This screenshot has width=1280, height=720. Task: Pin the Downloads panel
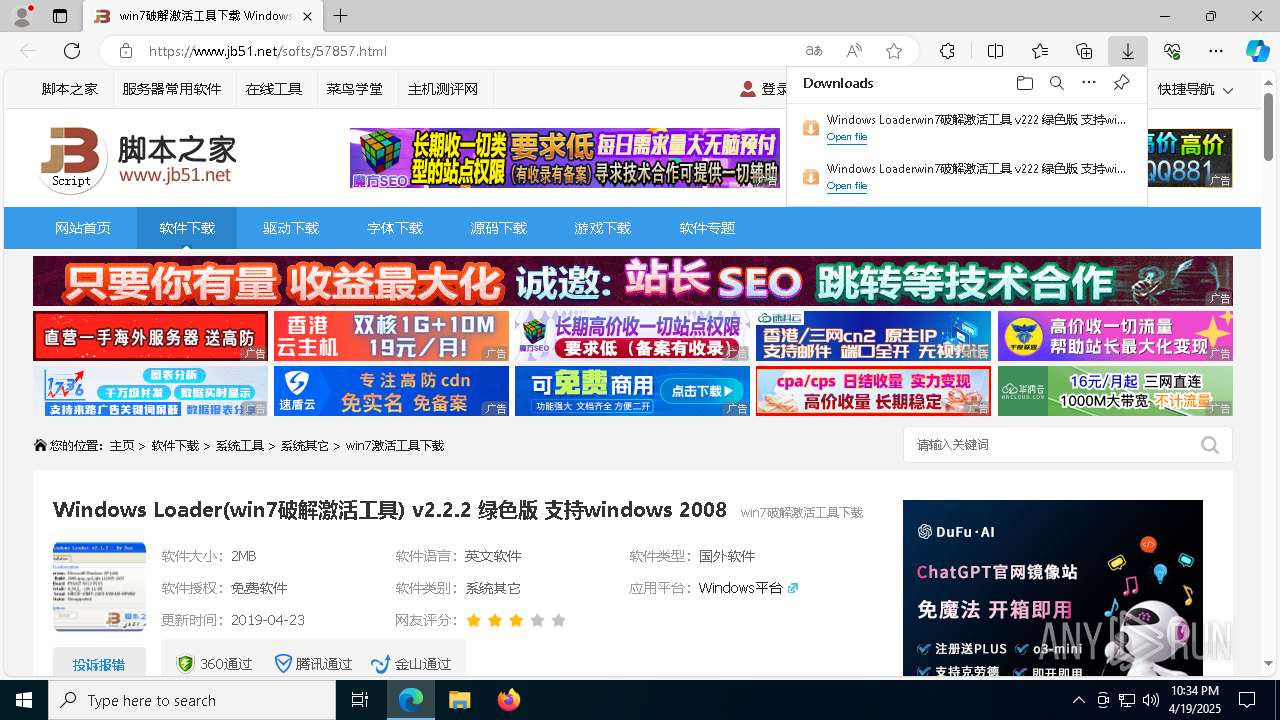click(x=1121, y=83)
